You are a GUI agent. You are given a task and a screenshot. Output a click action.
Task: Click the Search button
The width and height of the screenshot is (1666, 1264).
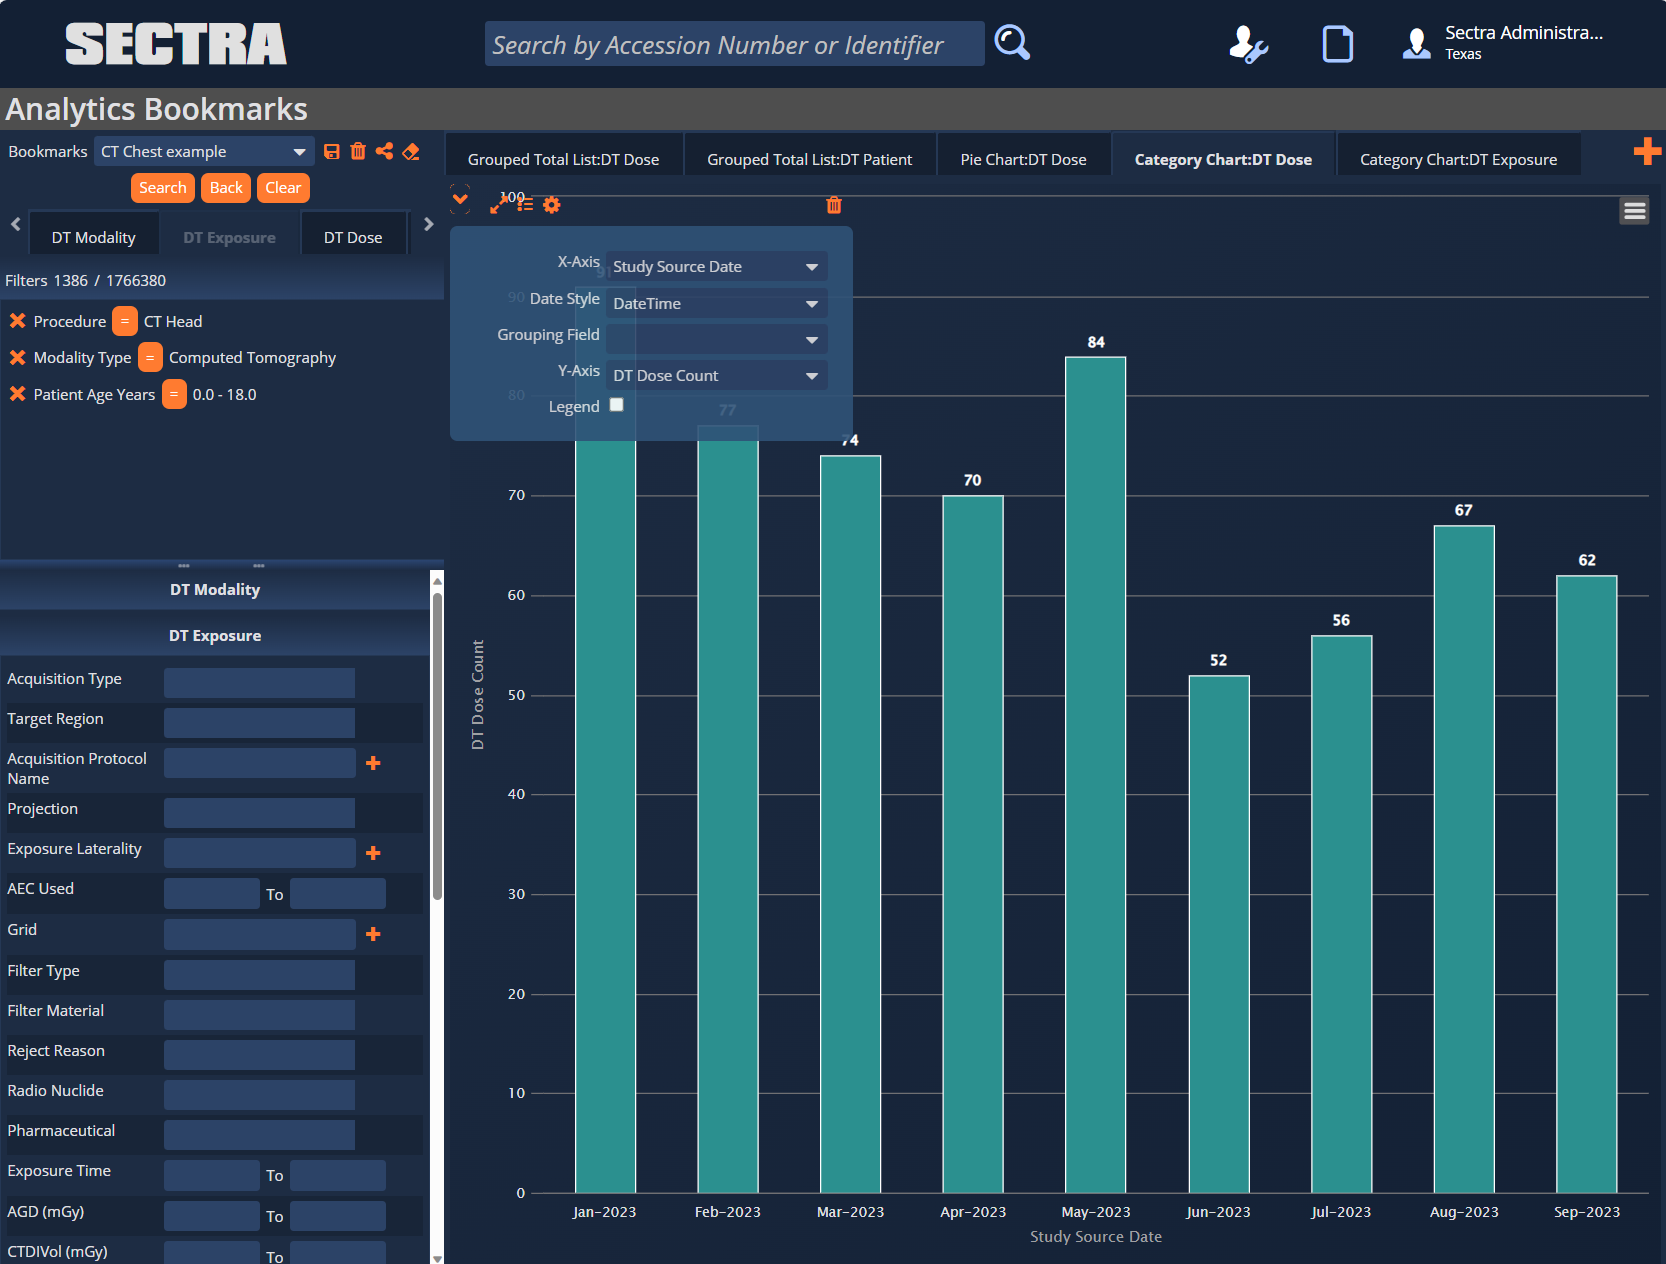pos(162,187)
